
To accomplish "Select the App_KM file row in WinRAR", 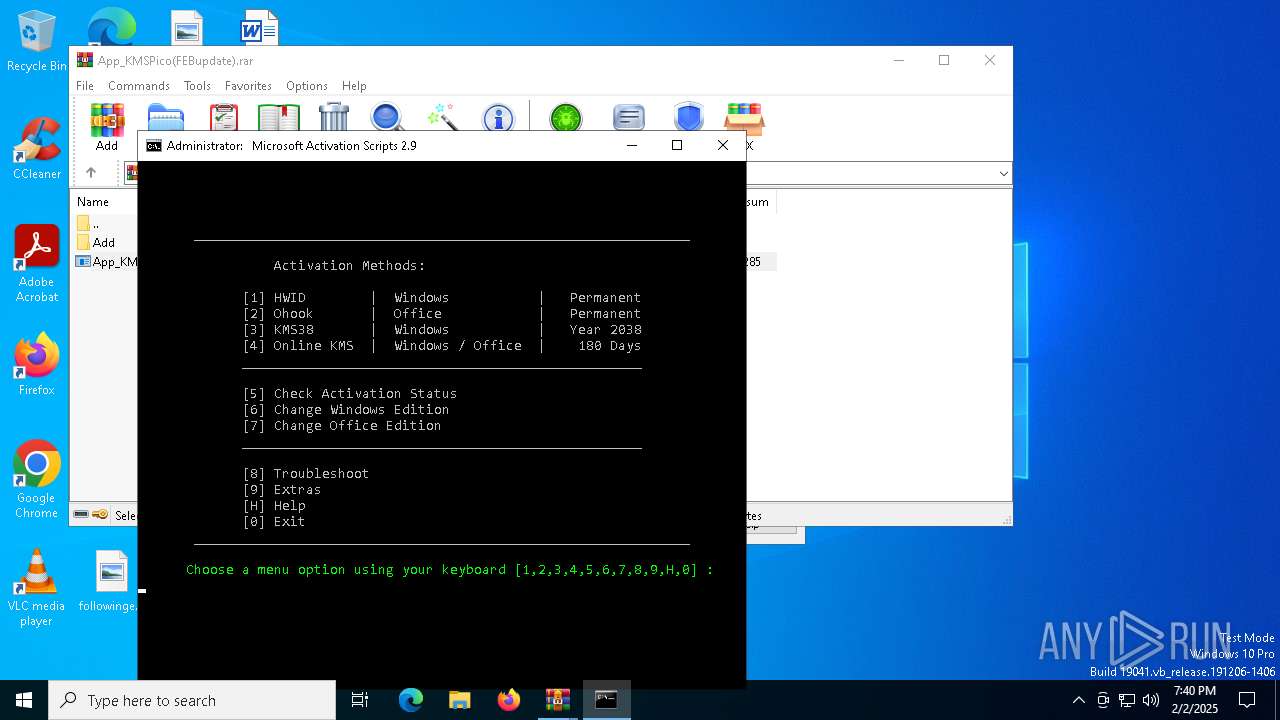I will [106, 262].
